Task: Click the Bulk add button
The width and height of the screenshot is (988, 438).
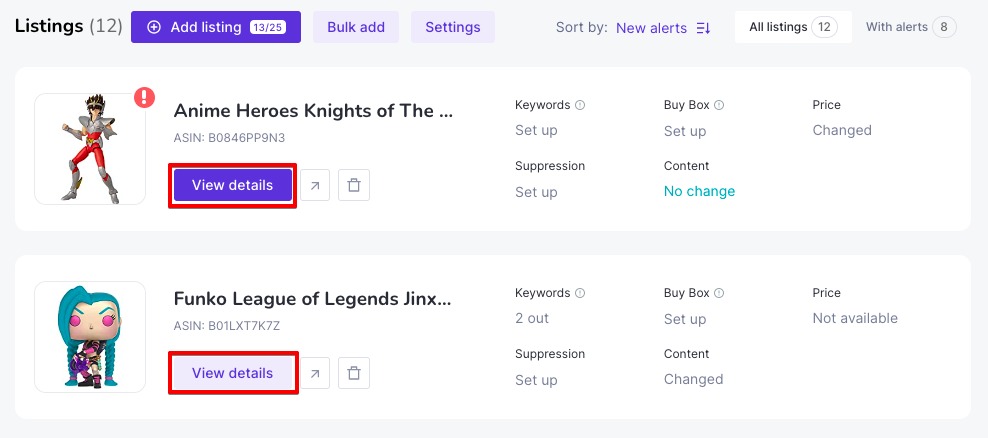Action: tap(356, 27)
